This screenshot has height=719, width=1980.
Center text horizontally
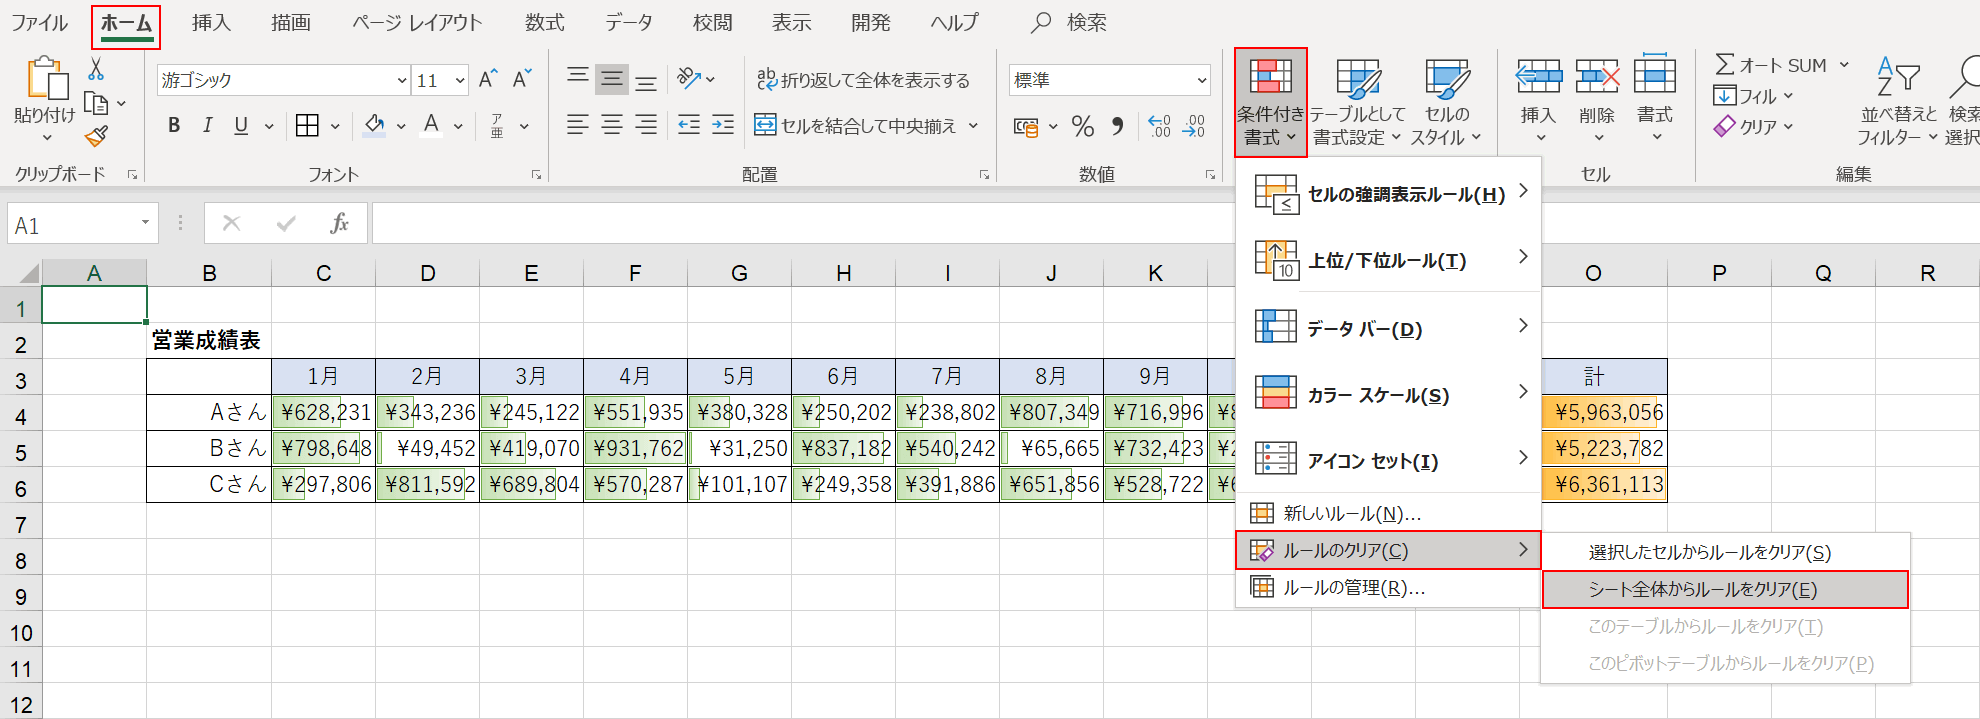612,125
